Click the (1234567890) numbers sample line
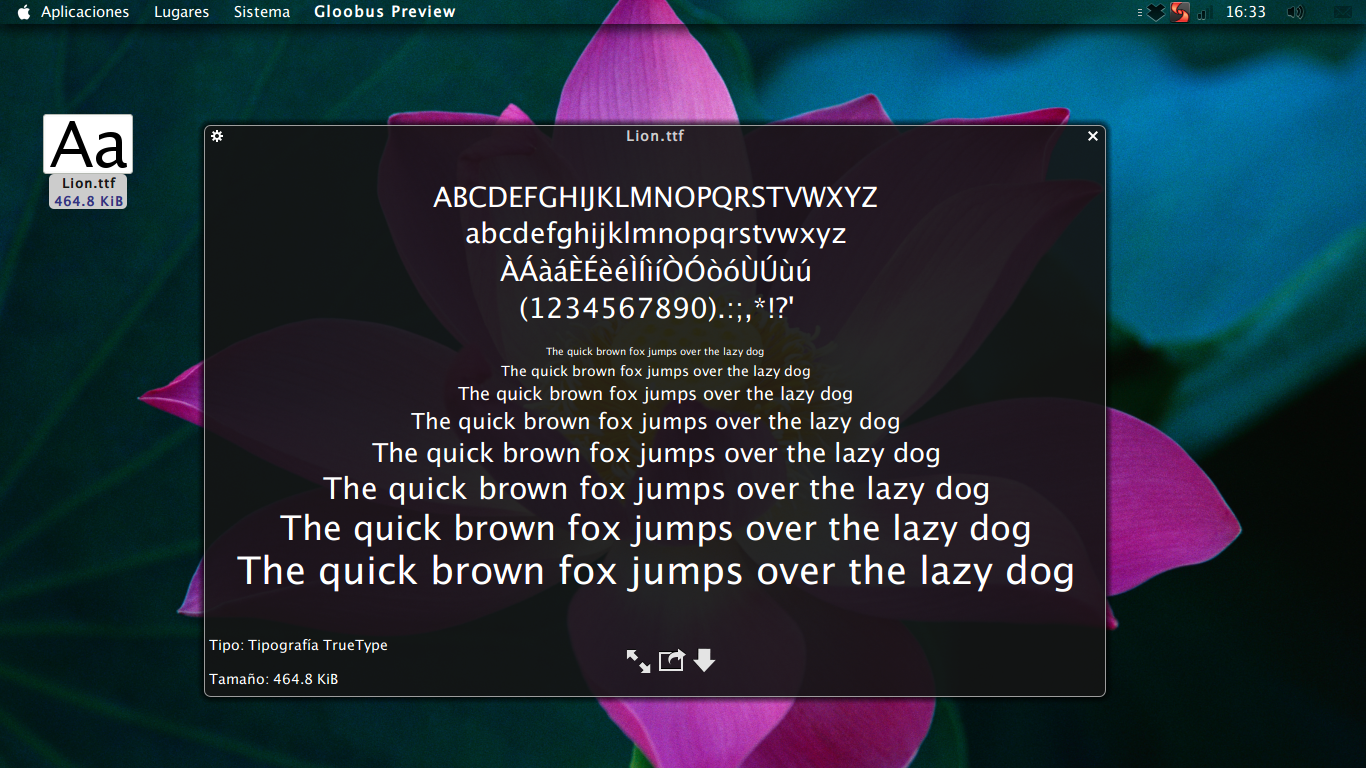Viewport: 1366px width, 768px height. [655, 308]
